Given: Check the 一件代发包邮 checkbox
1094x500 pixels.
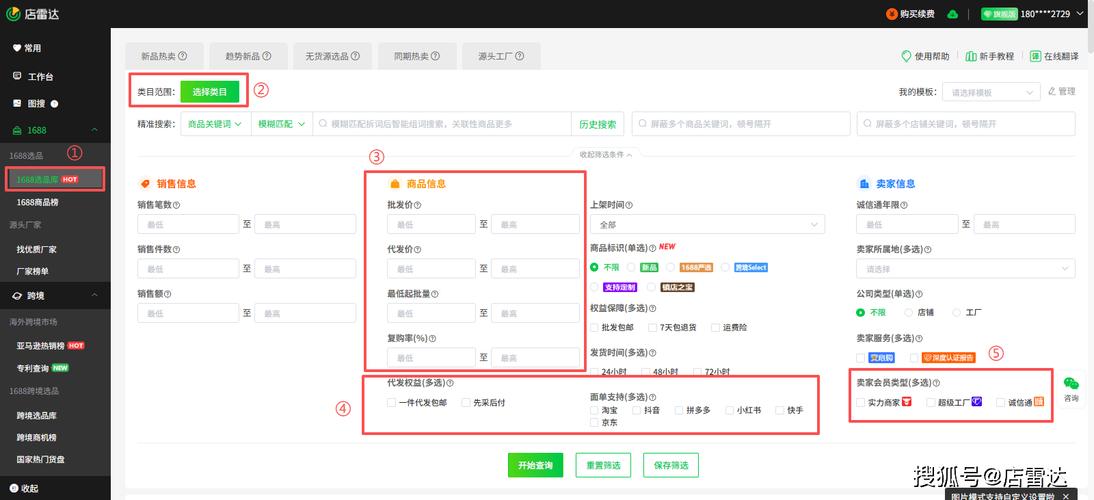Looking at the screenshot, I should (391, 402).
